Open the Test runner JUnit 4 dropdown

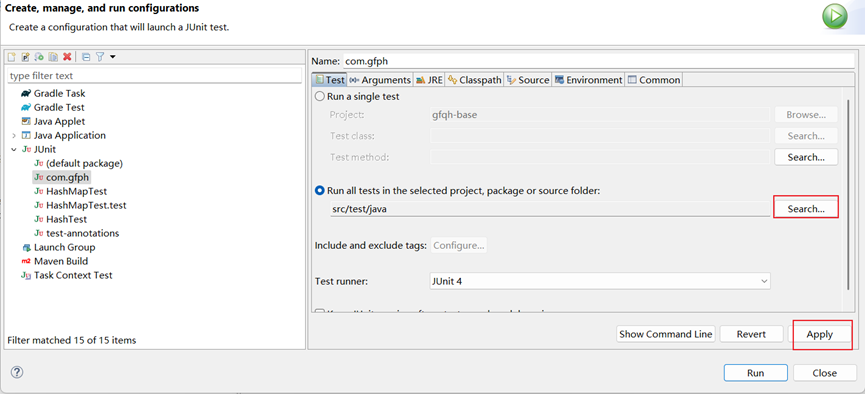[x=600, y=281]
